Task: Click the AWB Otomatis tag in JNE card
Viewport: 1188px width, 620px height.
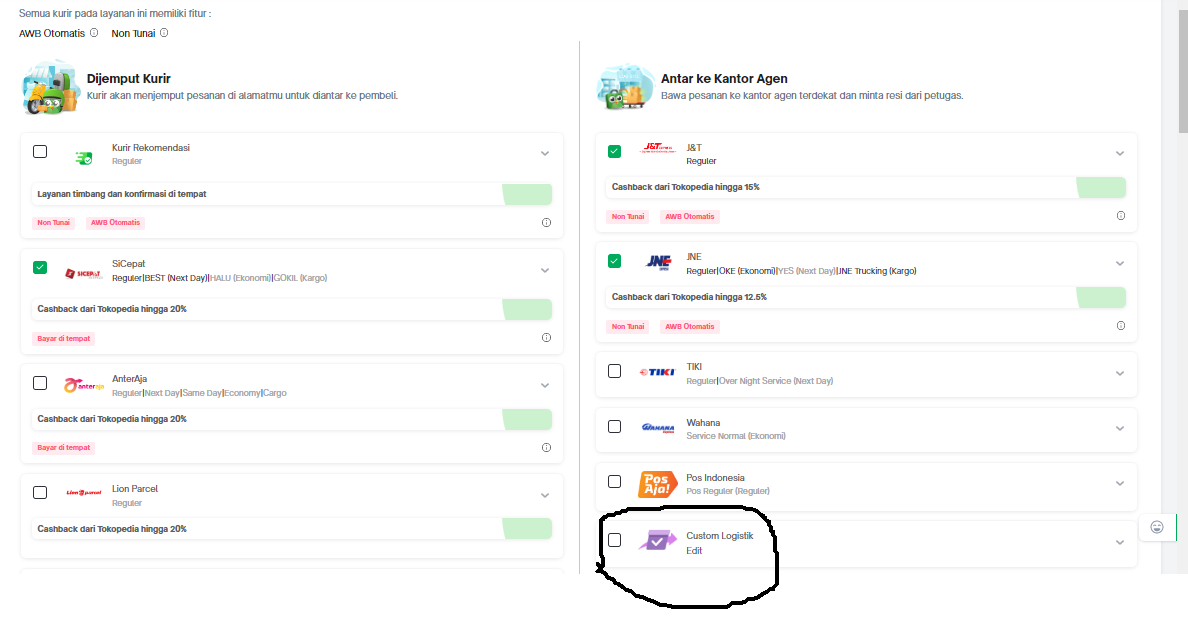Action: point(689,327)
